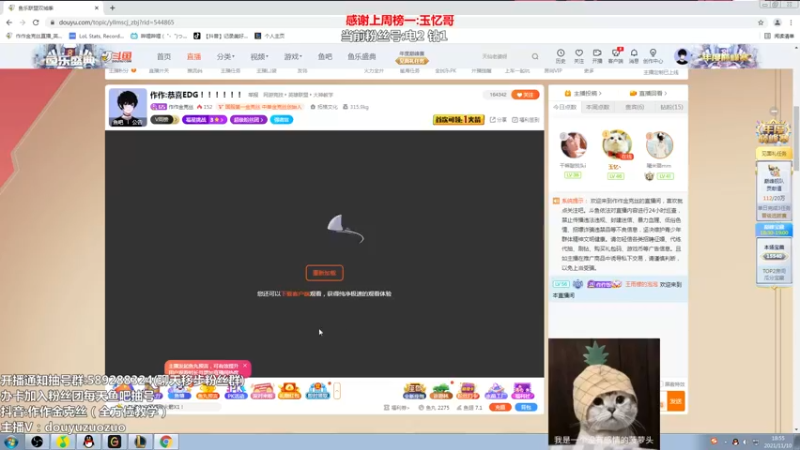The width and height of the screenshot is (800, 450).
Task: Click the purple gift icon at gift bar end
Action: pos(522,391)
